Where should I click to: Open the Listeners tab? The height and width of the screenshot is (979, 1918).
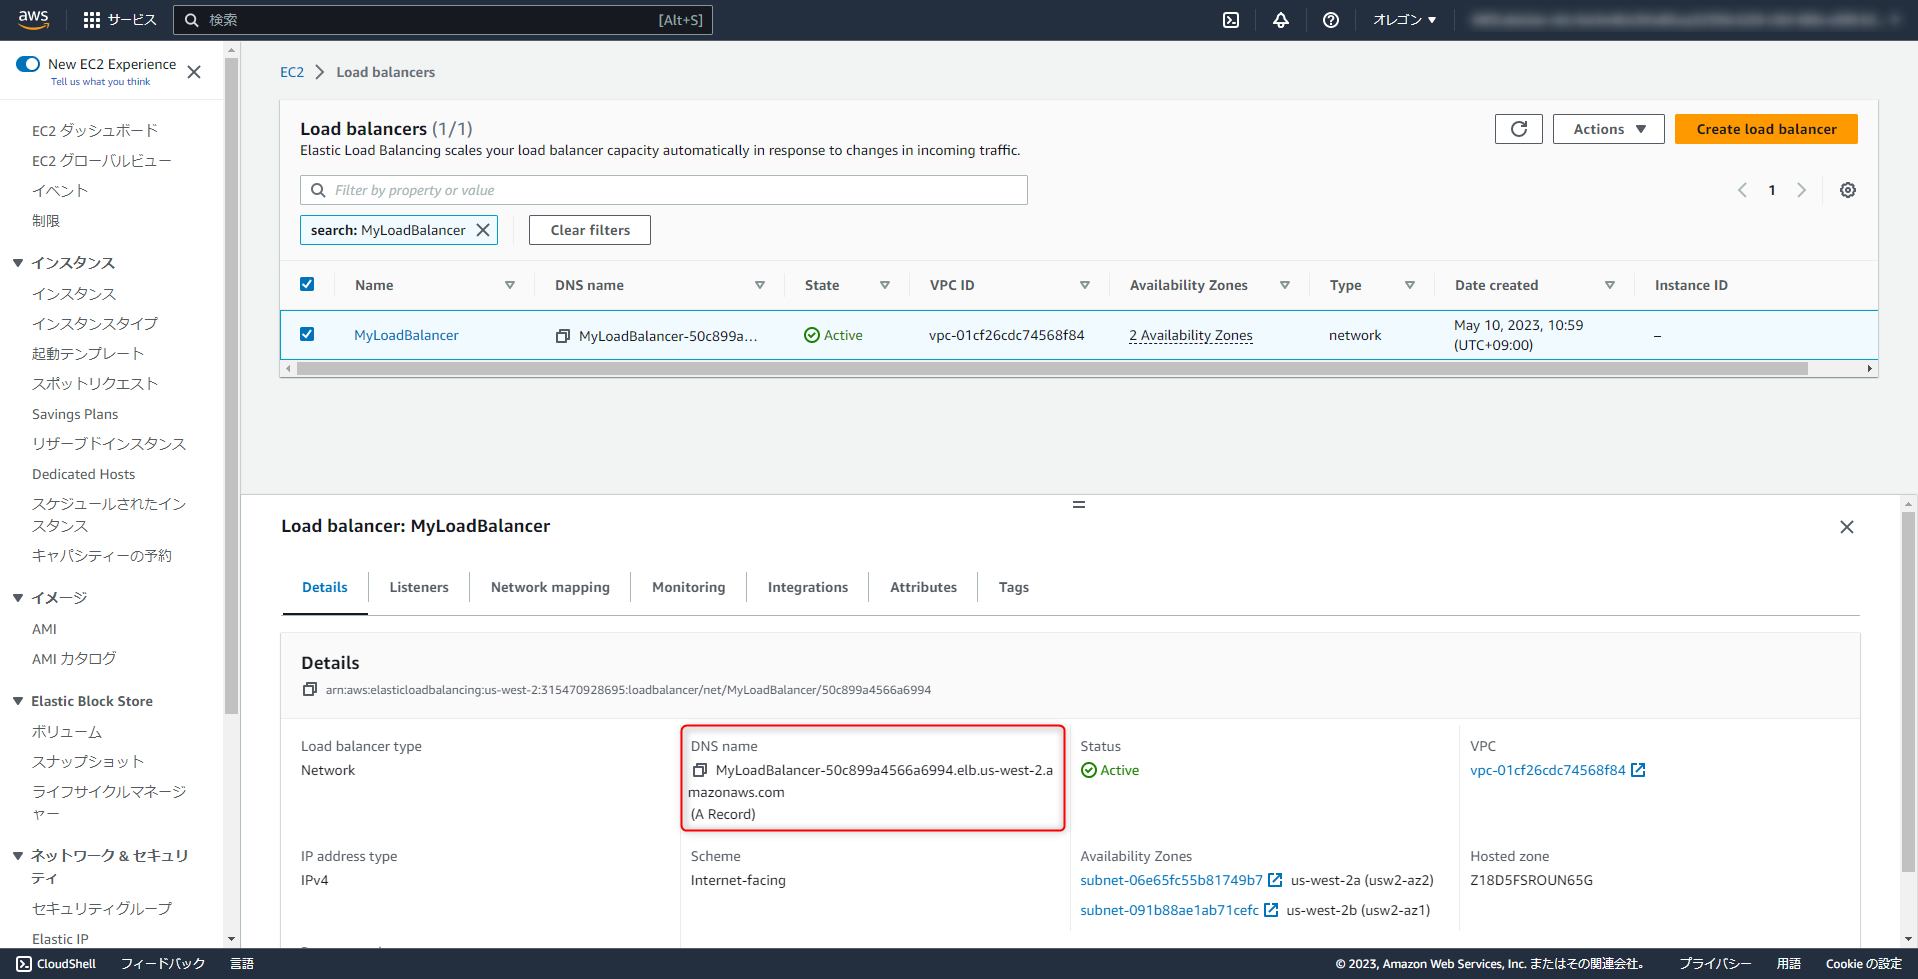418,587
